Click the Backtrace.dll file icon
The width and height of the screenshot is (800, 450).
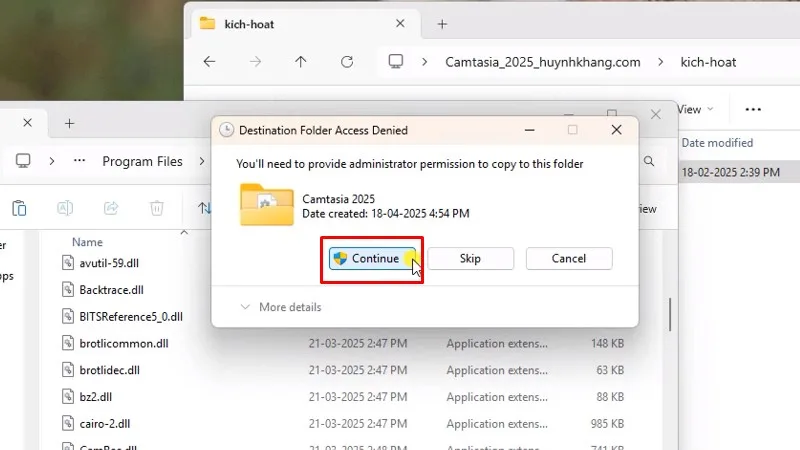point(68,290)
